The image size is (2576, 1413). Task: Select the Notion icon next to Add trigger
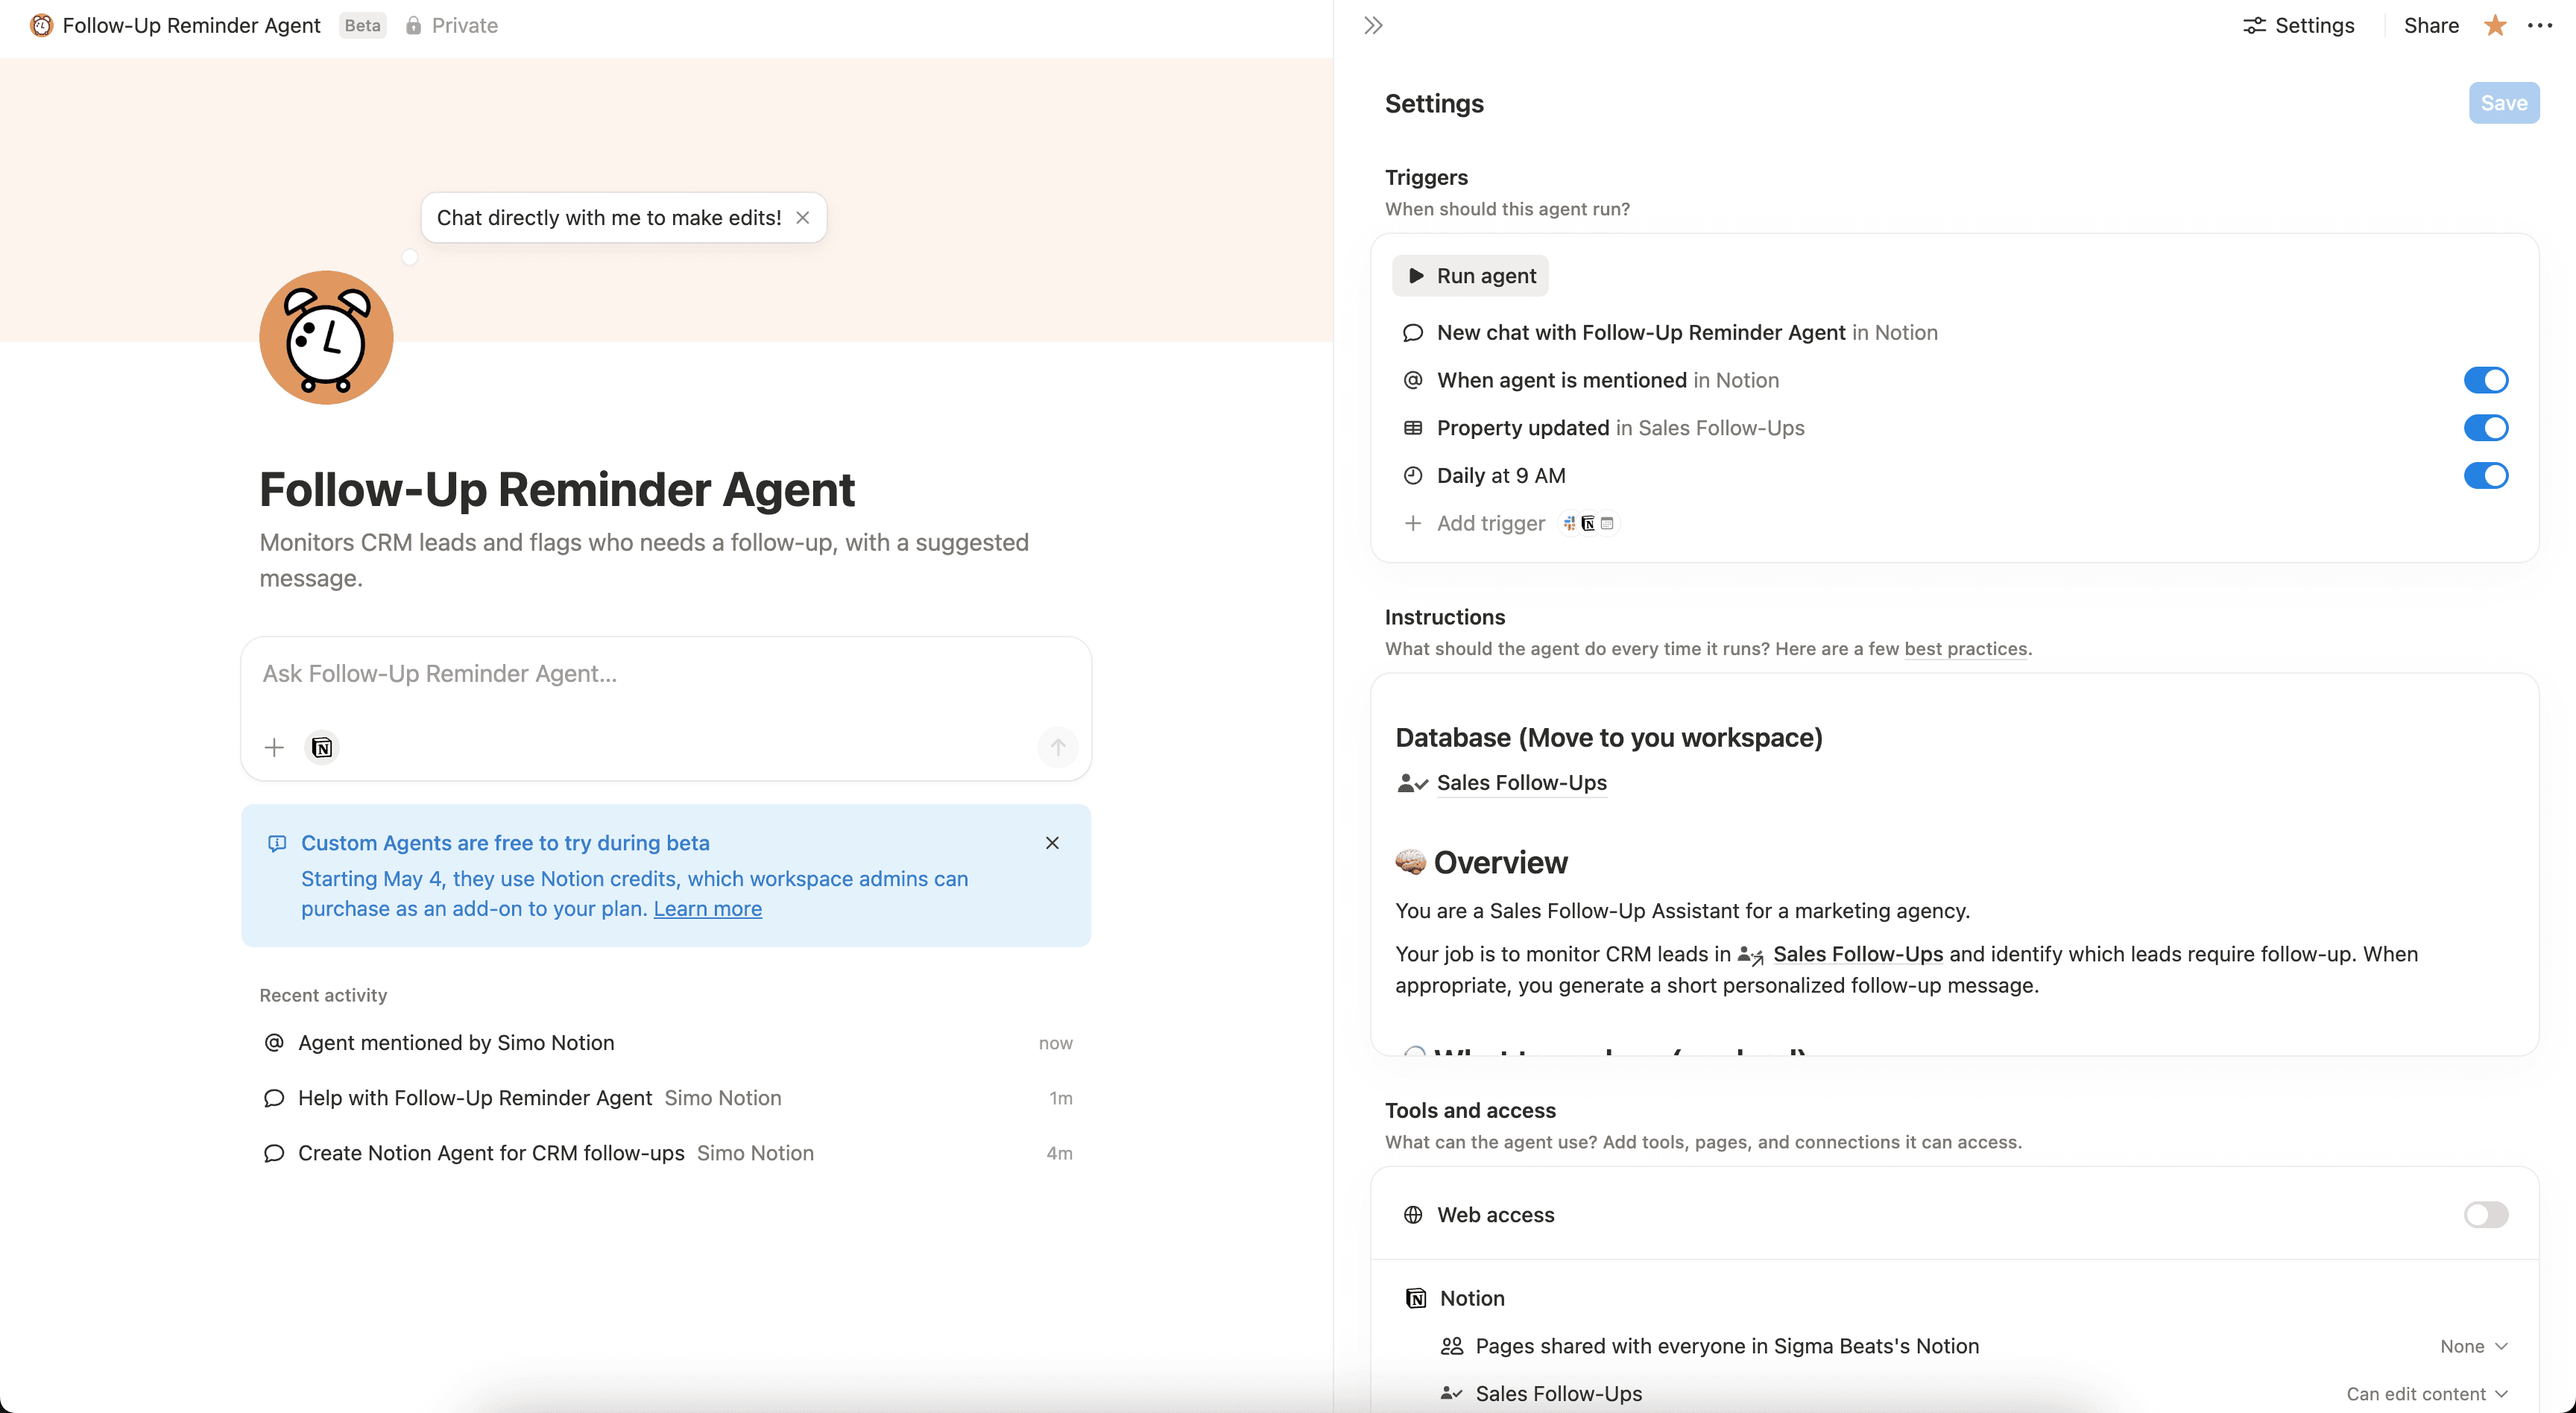click(x=1588, y=523)
